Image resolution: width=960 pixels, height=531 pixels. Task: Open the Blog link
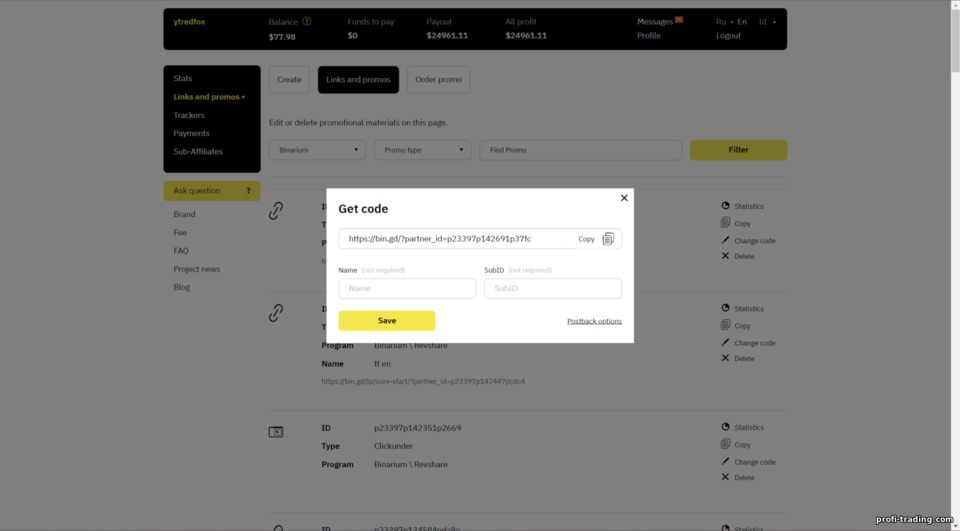click(182, 287)
